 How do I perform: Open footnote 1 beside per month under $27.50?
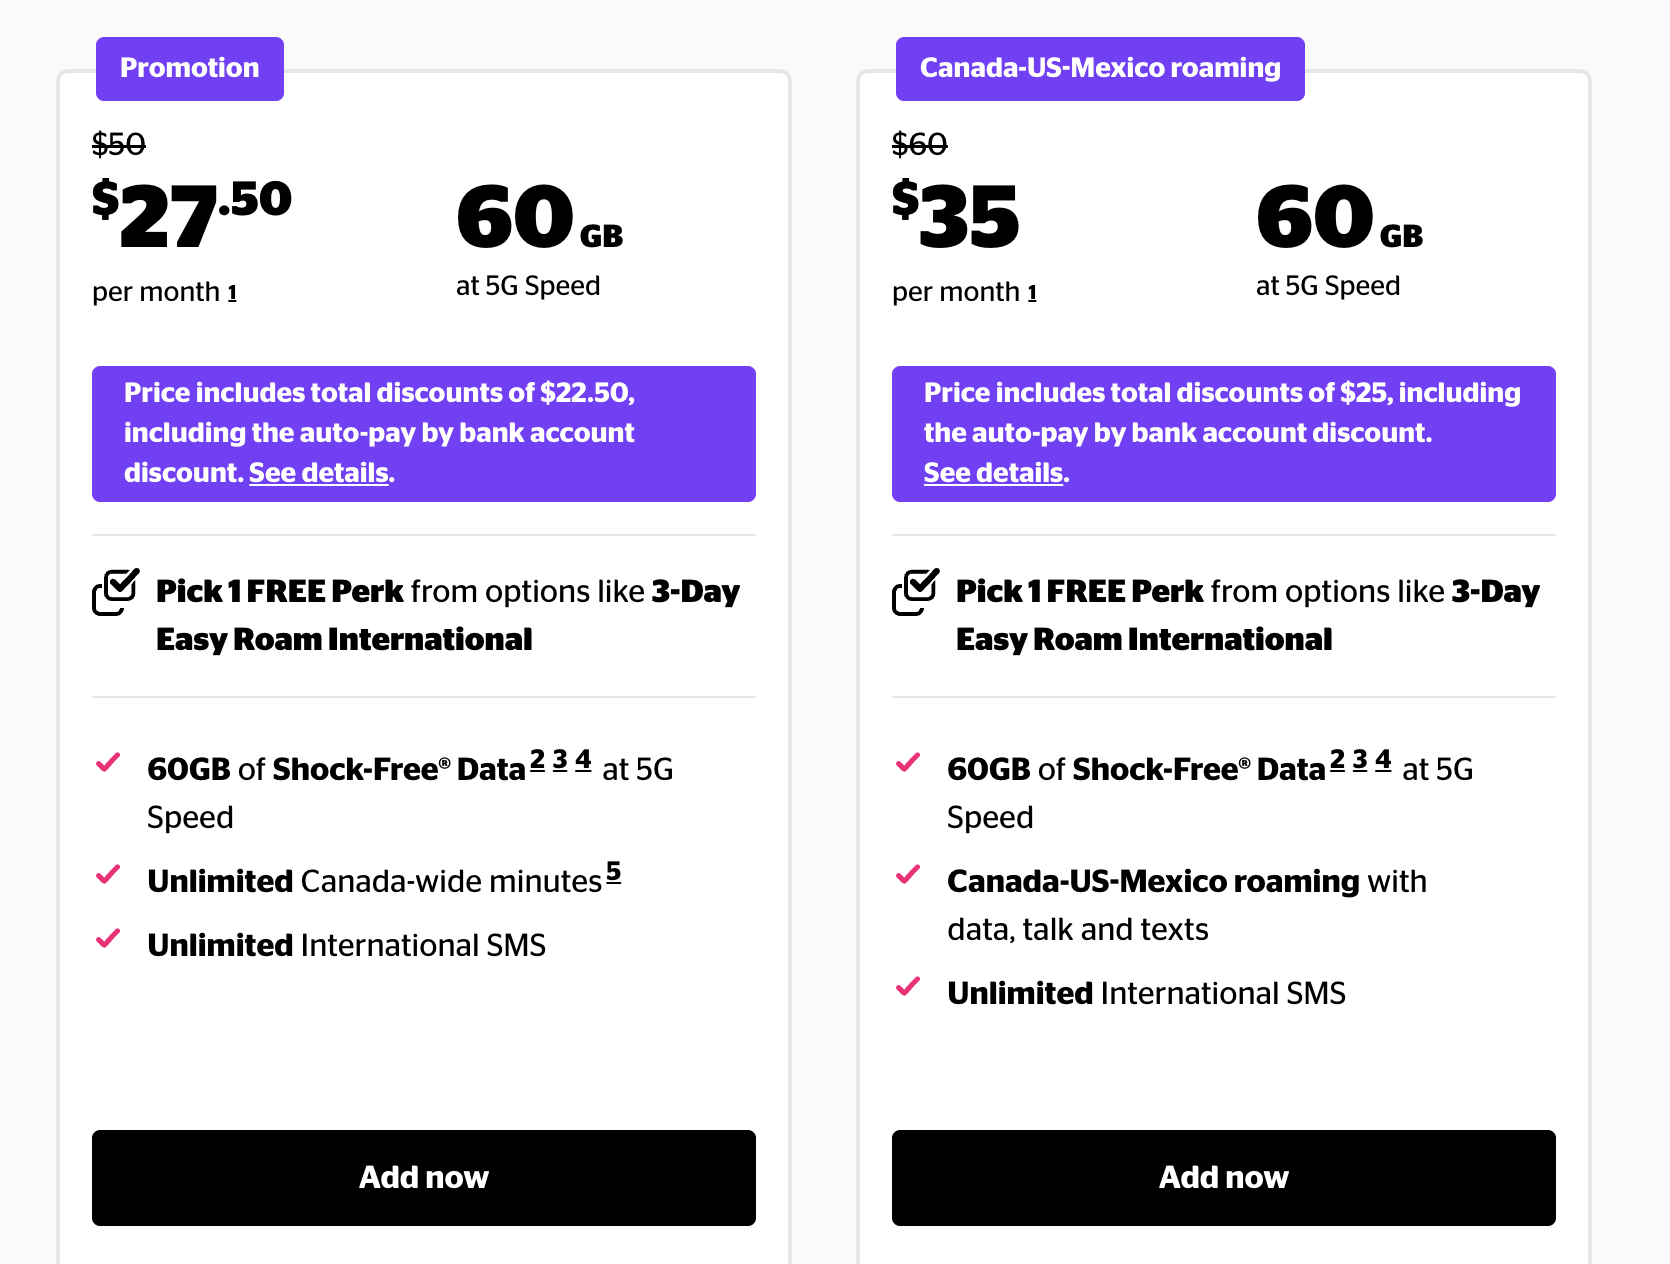232,293
